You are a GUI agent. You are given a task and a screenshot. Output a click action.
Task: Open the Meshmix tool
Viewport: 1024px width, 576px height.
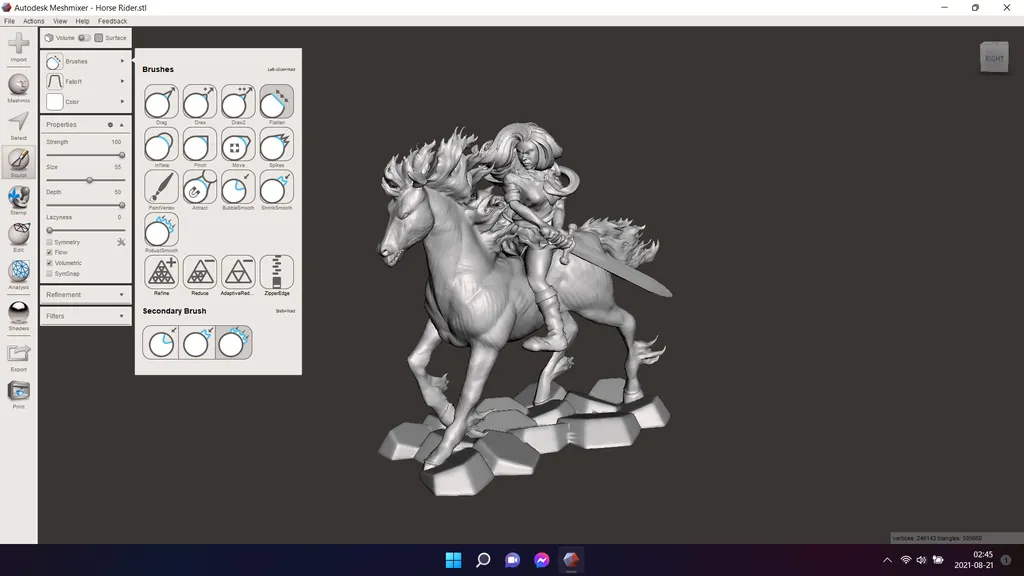(x=18, y=87)
